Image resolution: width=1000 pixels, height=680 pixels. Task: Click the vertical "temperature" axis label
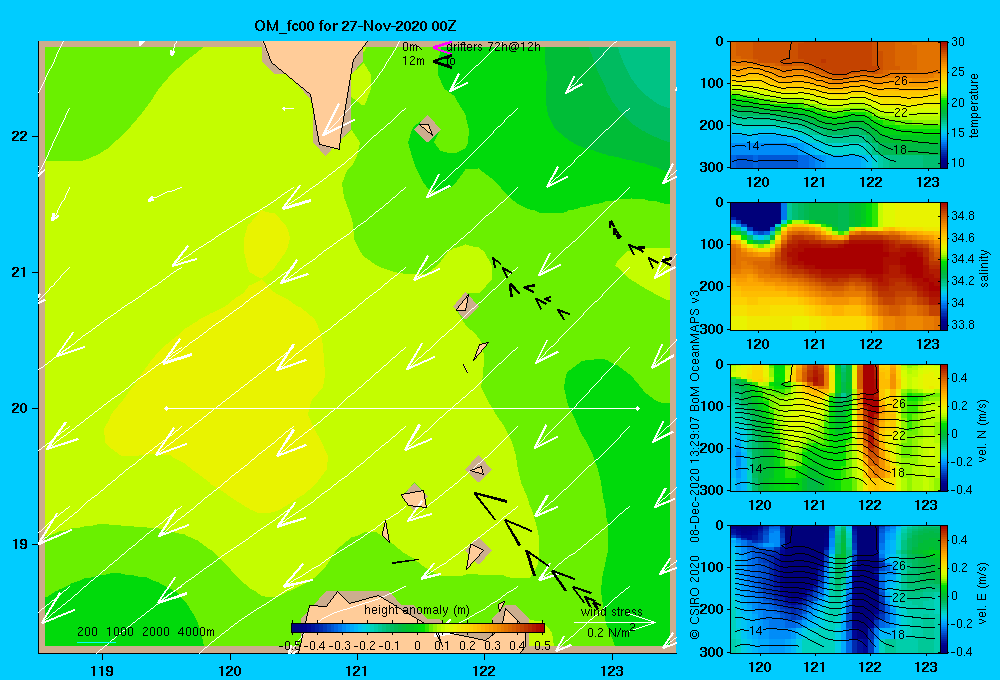pyautogui.click(x=974, y=105)
